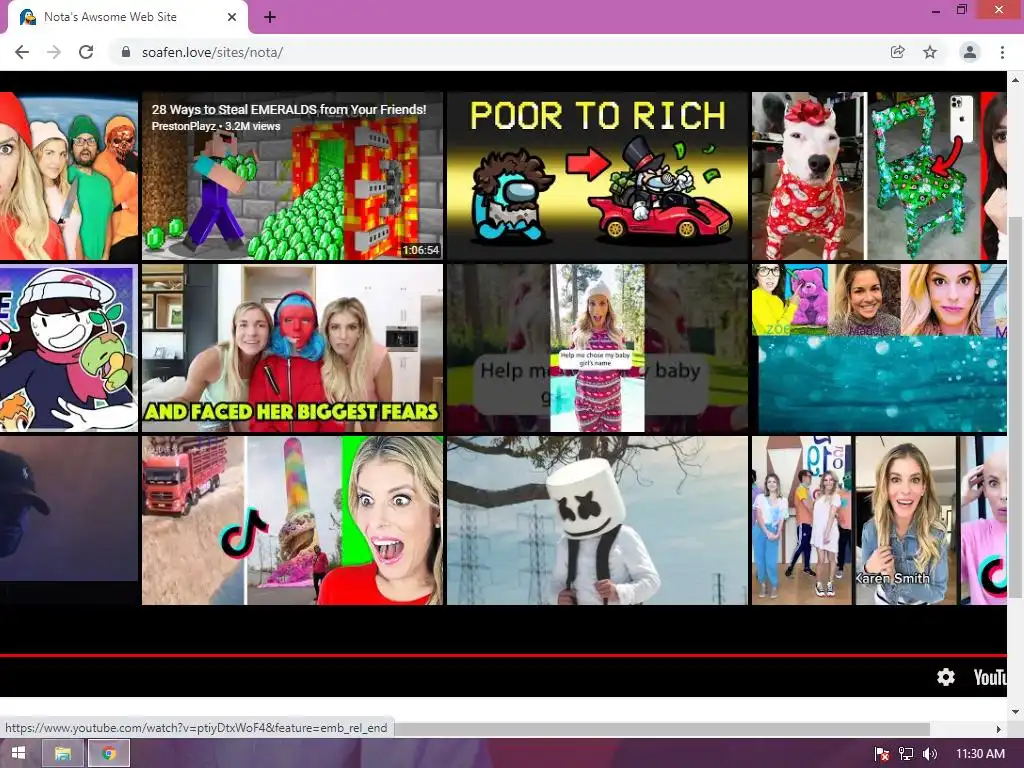1024x768 pixels.
Task: Open the AND FACED HER BIGGEST FEARS video
Action: [x=292, y=348]
